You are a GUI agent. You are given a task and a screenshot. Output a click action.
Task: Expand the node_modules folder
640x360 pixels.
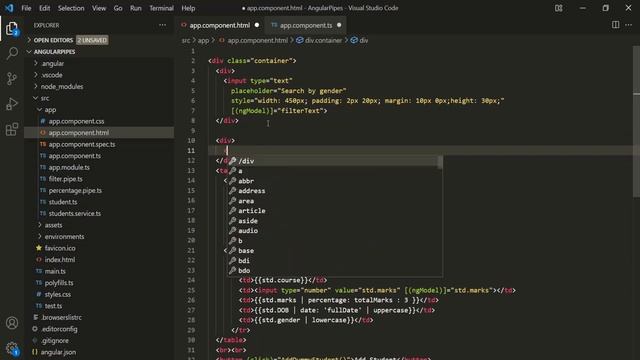(x=62, y=87)
